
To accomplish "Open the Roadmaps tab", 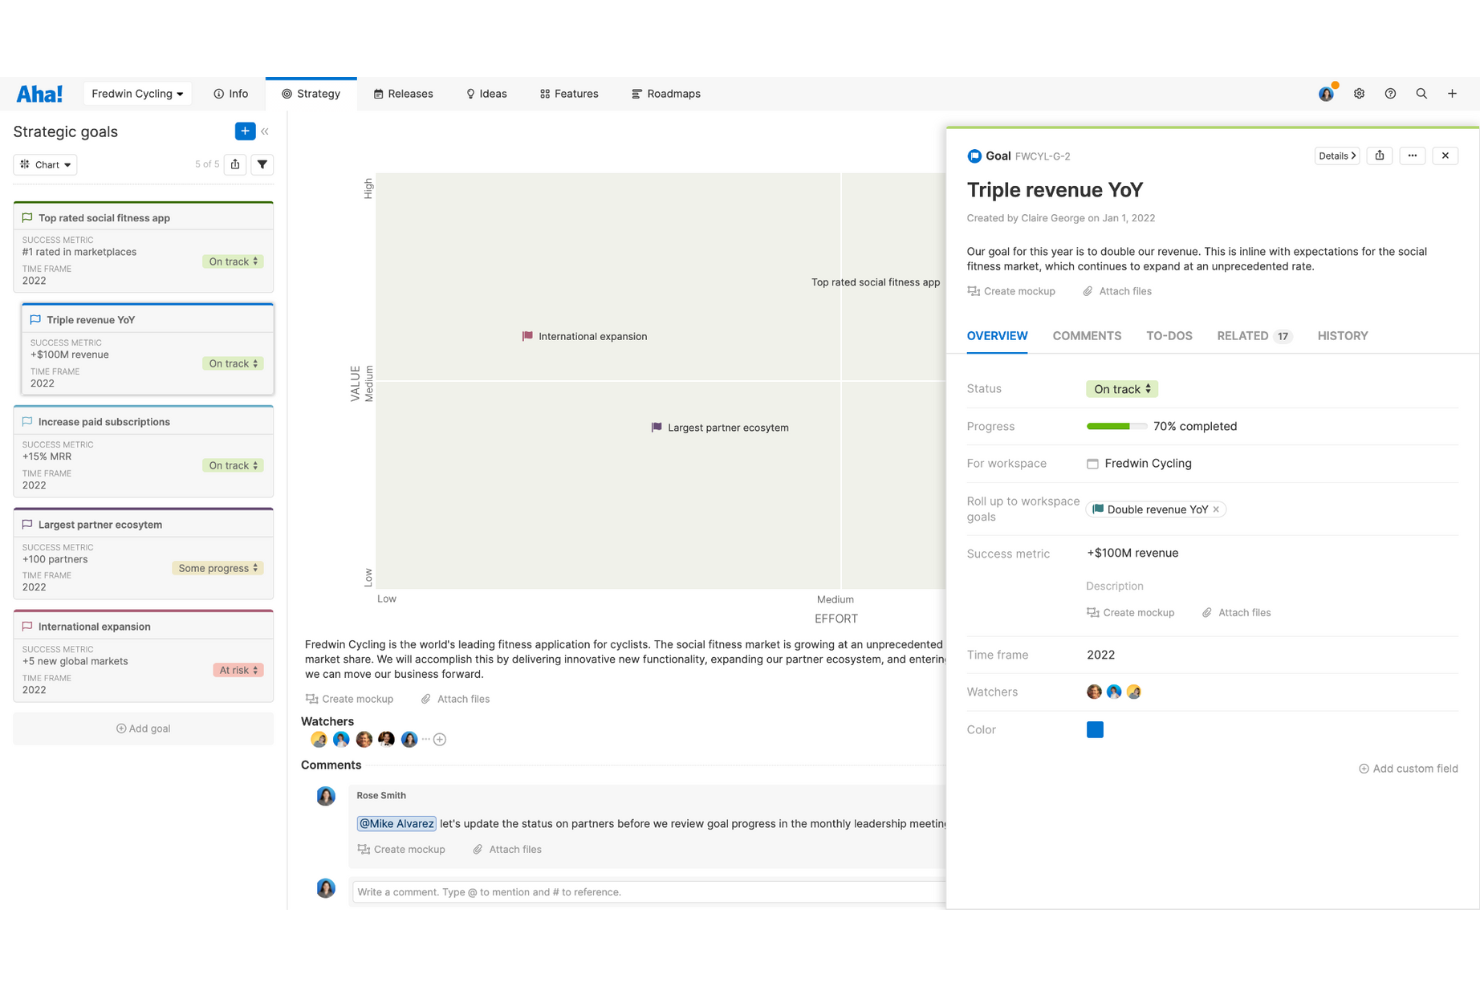I will [666, 94].
